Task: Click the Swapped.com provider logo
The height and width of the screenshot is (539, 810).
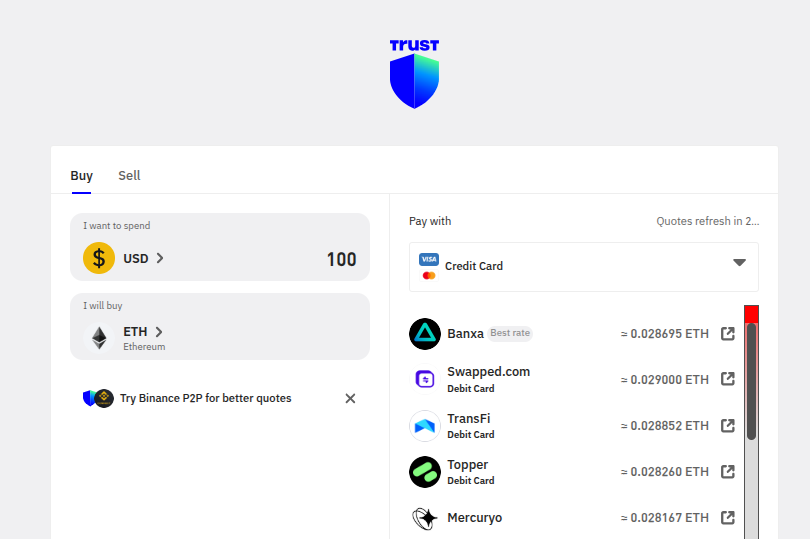Action: click(x=425, y=380)
